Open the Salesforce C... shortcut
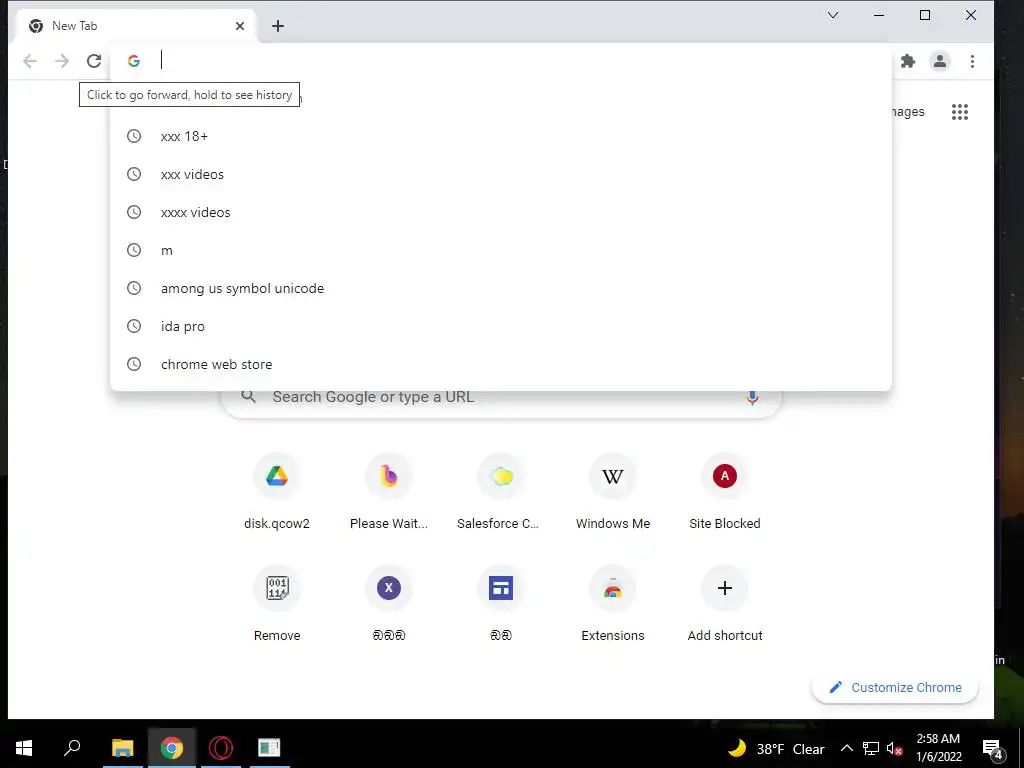The width and height of the screenshot is (1024, 768). click(x=501, y=493)
